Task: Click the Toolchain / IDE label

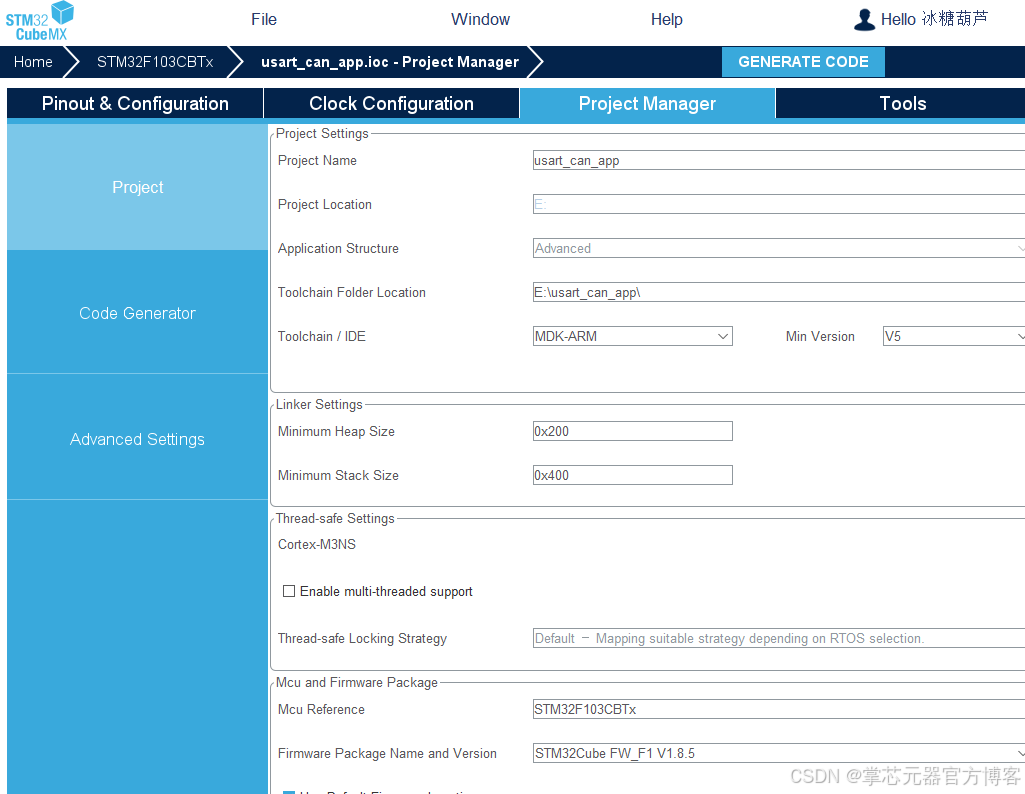Action: point(322,337)
